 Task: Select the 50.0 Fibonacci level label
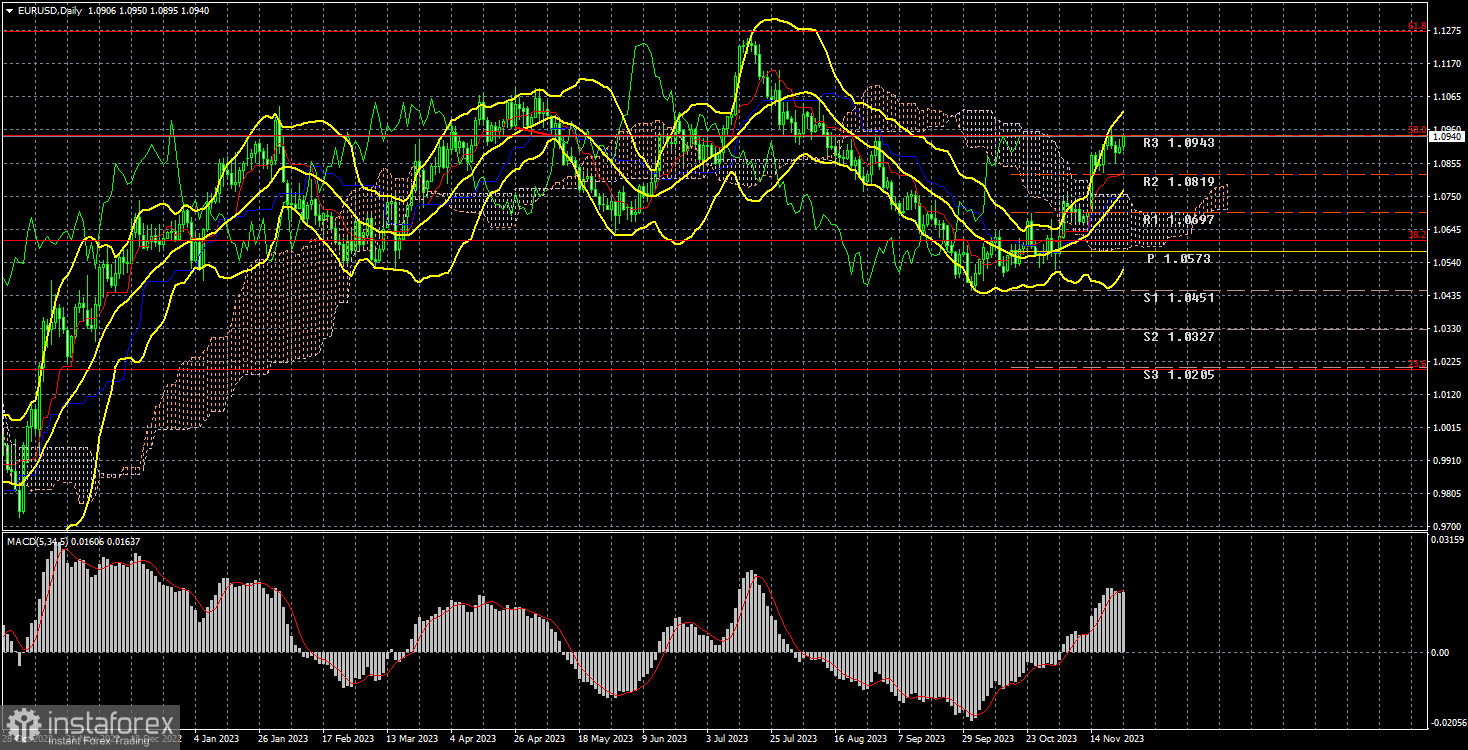click(x=1417, y=130)
